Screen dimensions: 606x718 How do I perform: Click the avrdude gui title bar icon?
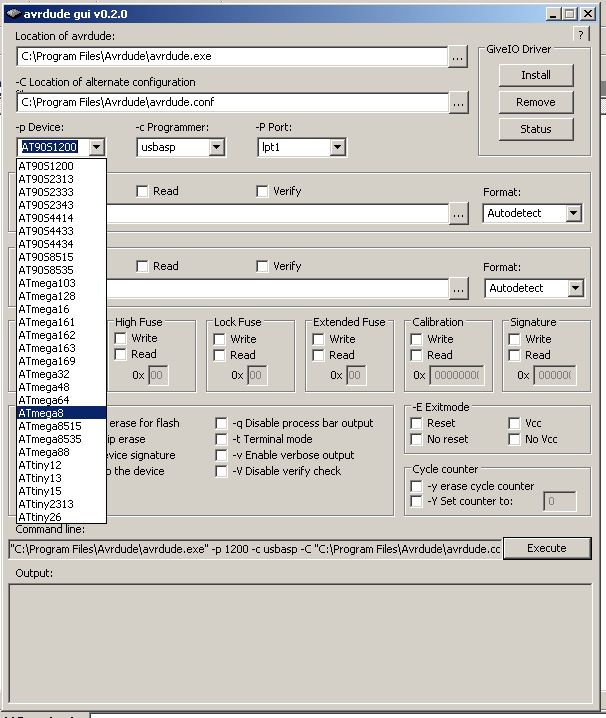[13, 14]
